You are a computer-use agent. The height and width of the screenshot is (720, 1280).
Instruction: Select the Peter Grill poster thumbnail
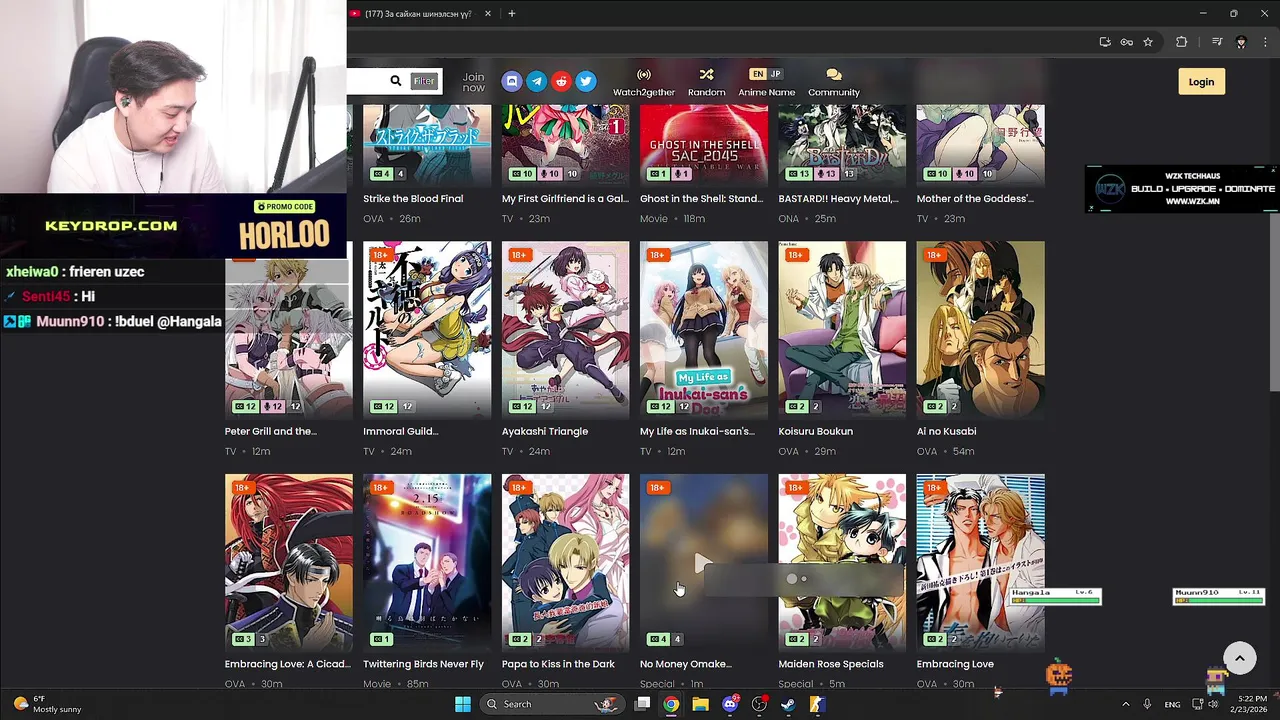tap(288, 329)
